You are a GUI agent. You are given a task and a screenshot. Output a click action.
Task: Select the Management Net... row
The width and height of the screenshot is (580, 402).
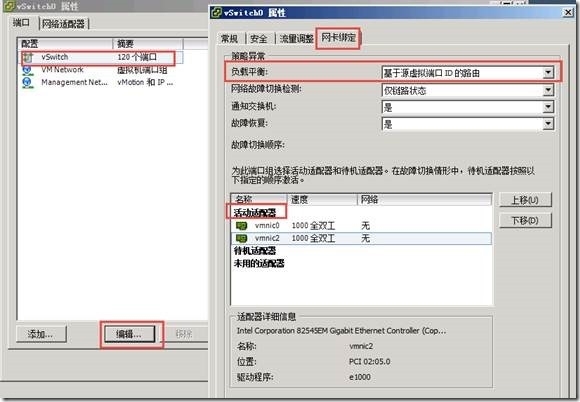click(x=102, y=82)
